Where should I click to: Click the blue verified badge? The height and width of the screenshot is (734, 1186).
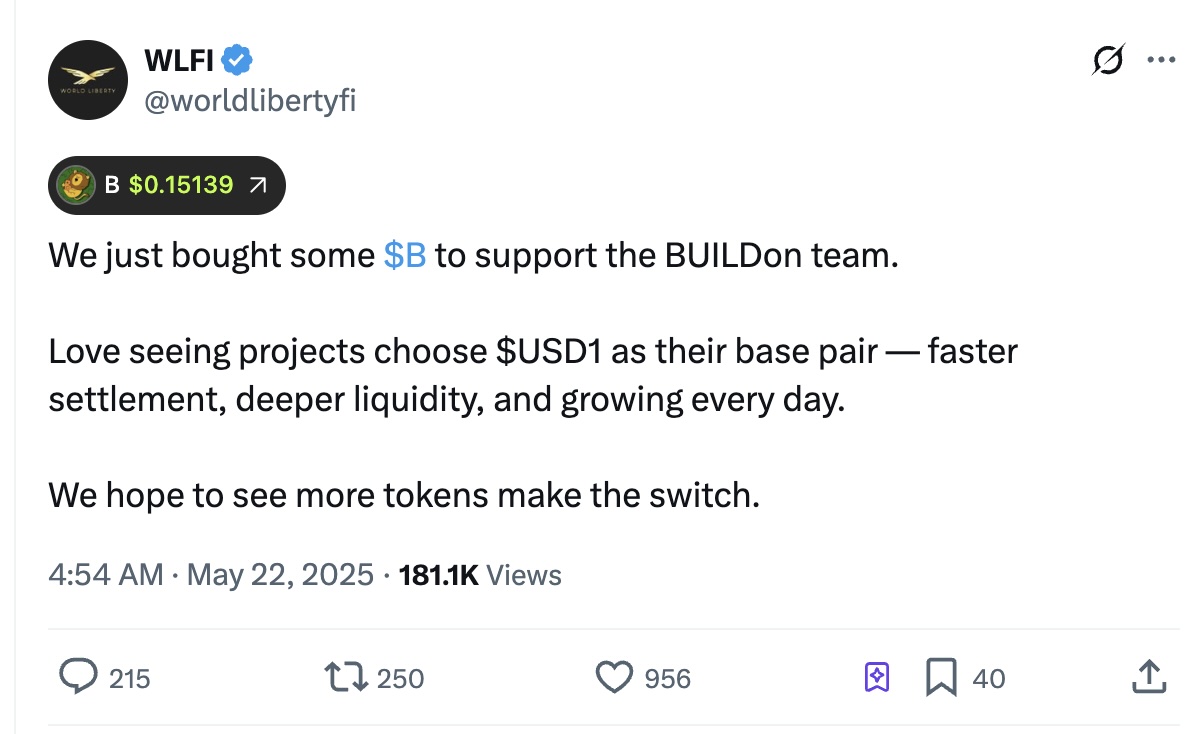pos(236,61)
